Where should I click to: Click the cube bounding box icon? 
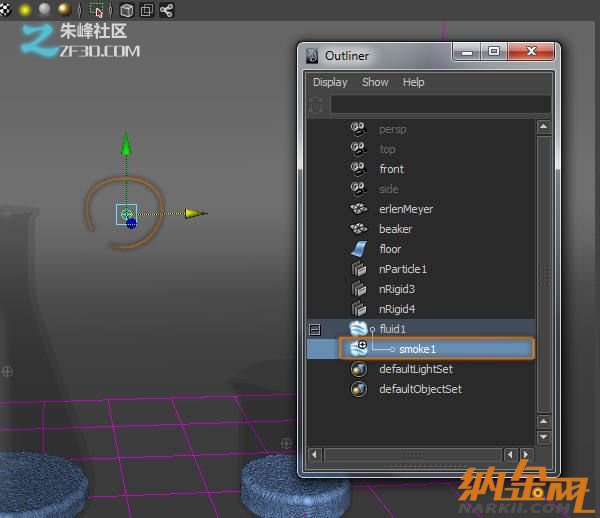(x=127, y=10)
